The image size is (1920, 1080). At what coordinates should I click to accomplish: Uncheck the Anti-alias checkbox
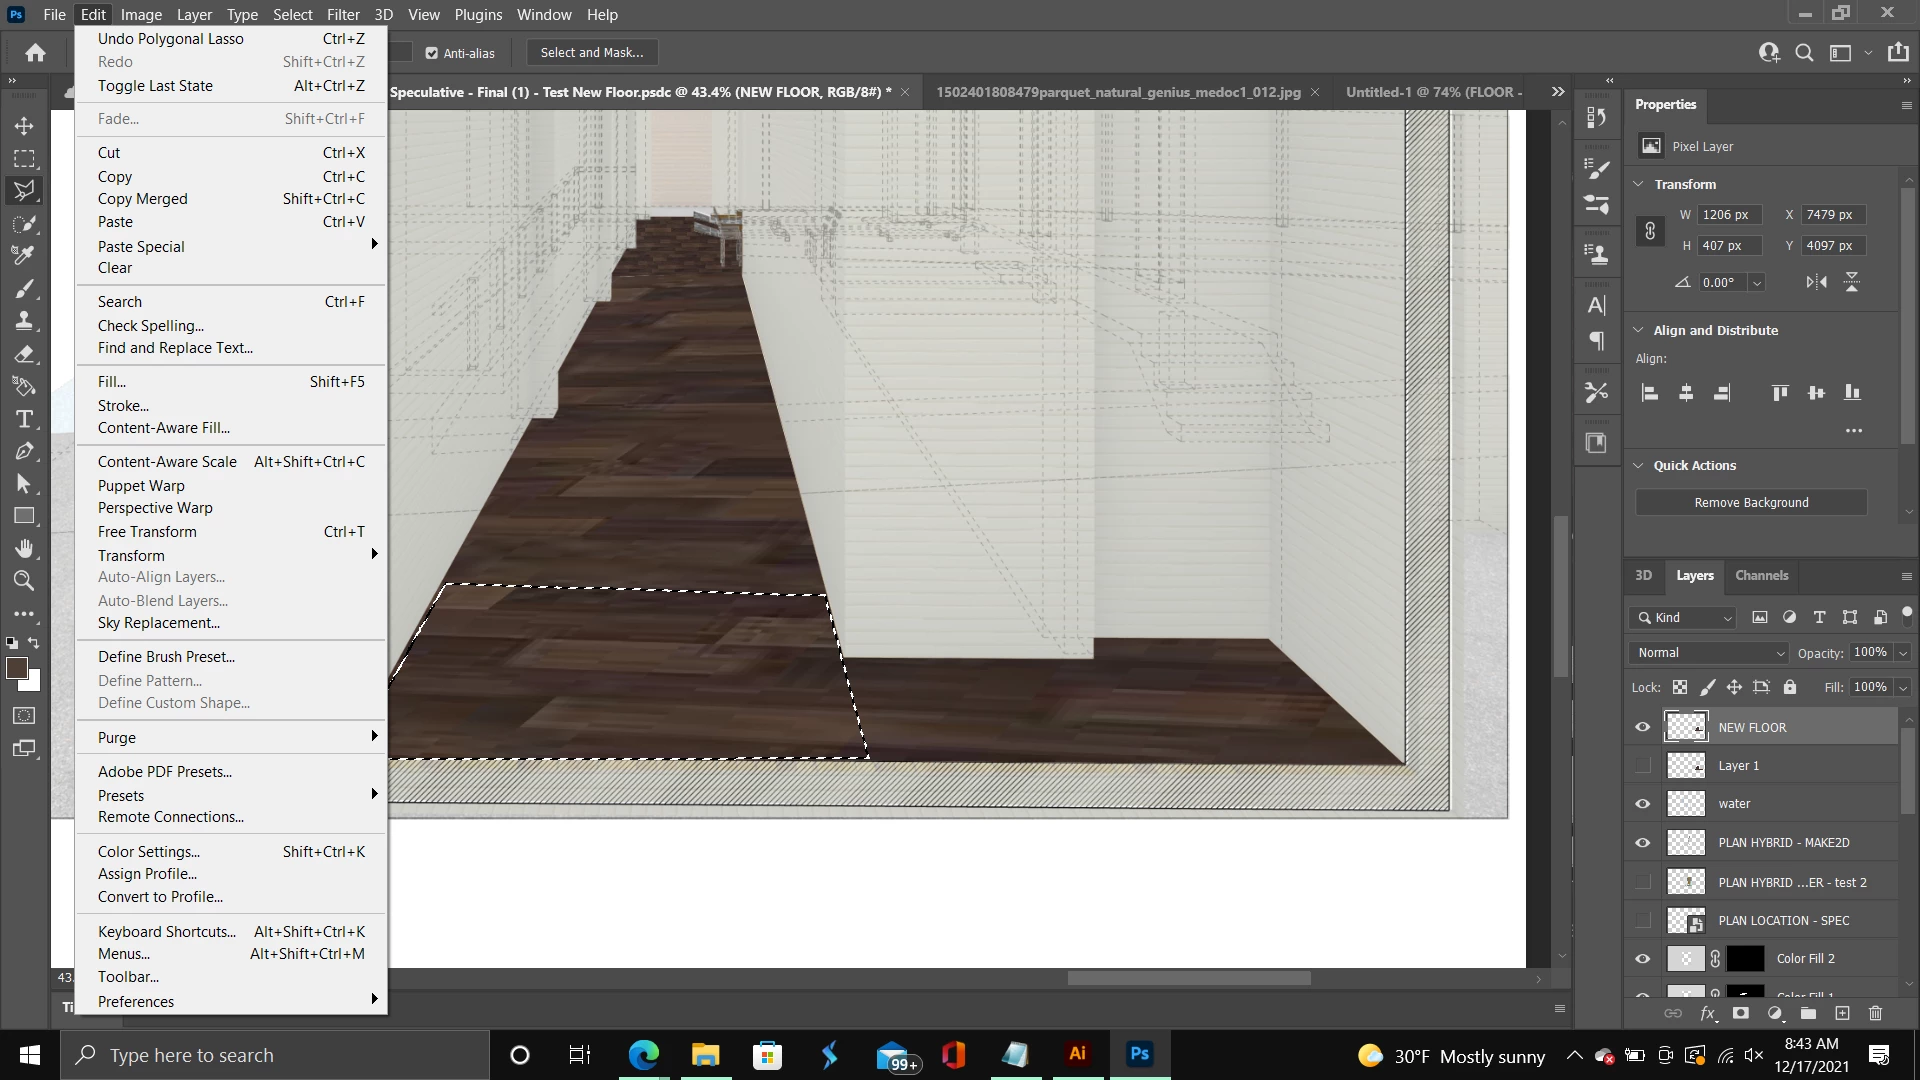pyautogui.click(x=432, y=53)
